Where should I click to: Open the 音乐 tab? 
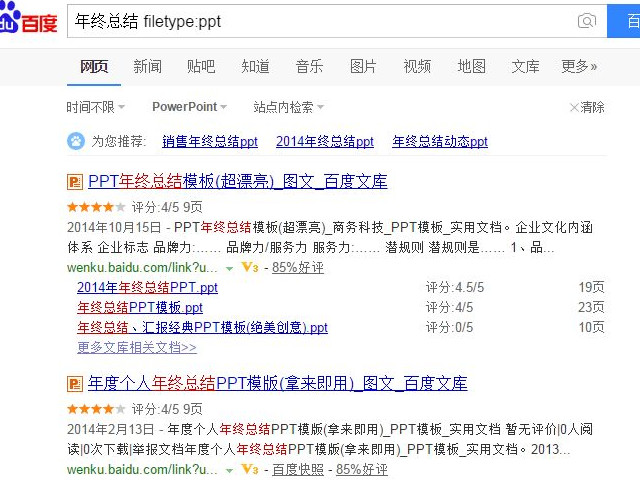pyautogui.click(x=309, y=66)
